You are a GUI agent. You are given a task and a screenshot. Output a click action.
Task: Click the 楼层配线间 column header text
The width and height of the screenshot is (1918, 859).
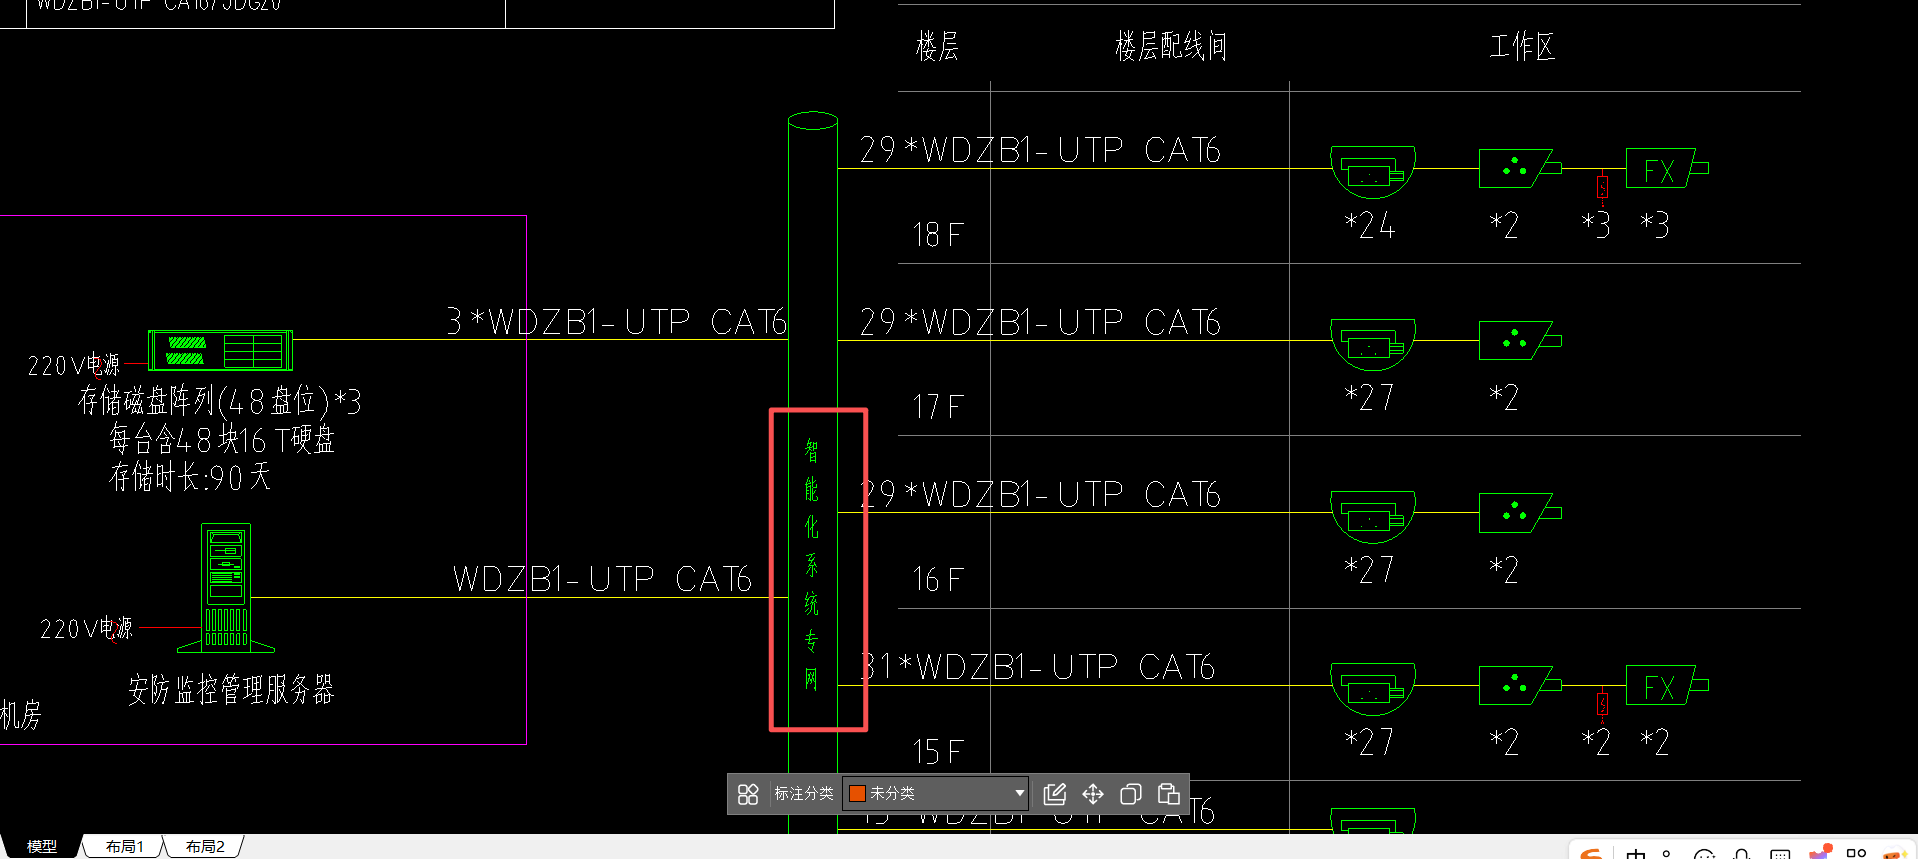tap(1171, 46)
